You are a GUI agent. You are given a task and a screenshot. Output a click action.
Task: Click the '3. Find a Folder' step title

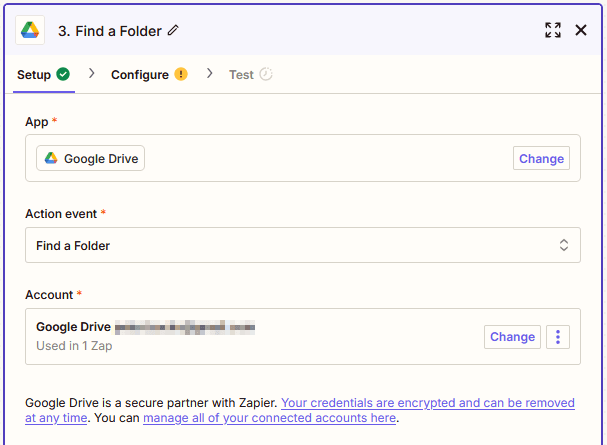110,31
